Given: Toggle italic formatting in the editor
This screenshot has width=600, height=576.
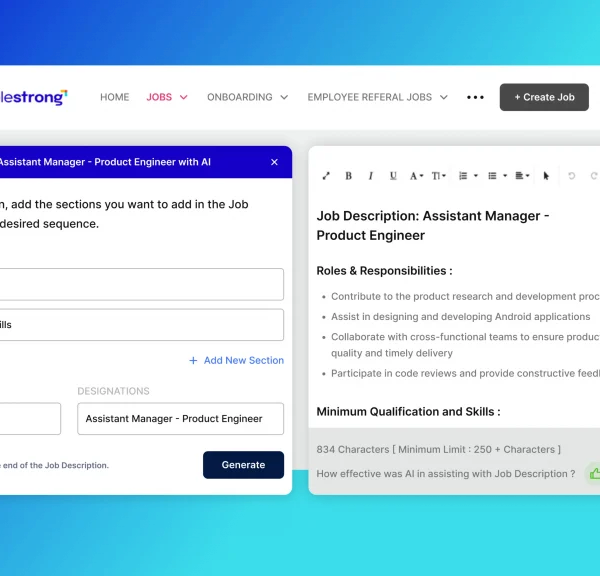Looking at the screenshot, I should coord(370,176).
